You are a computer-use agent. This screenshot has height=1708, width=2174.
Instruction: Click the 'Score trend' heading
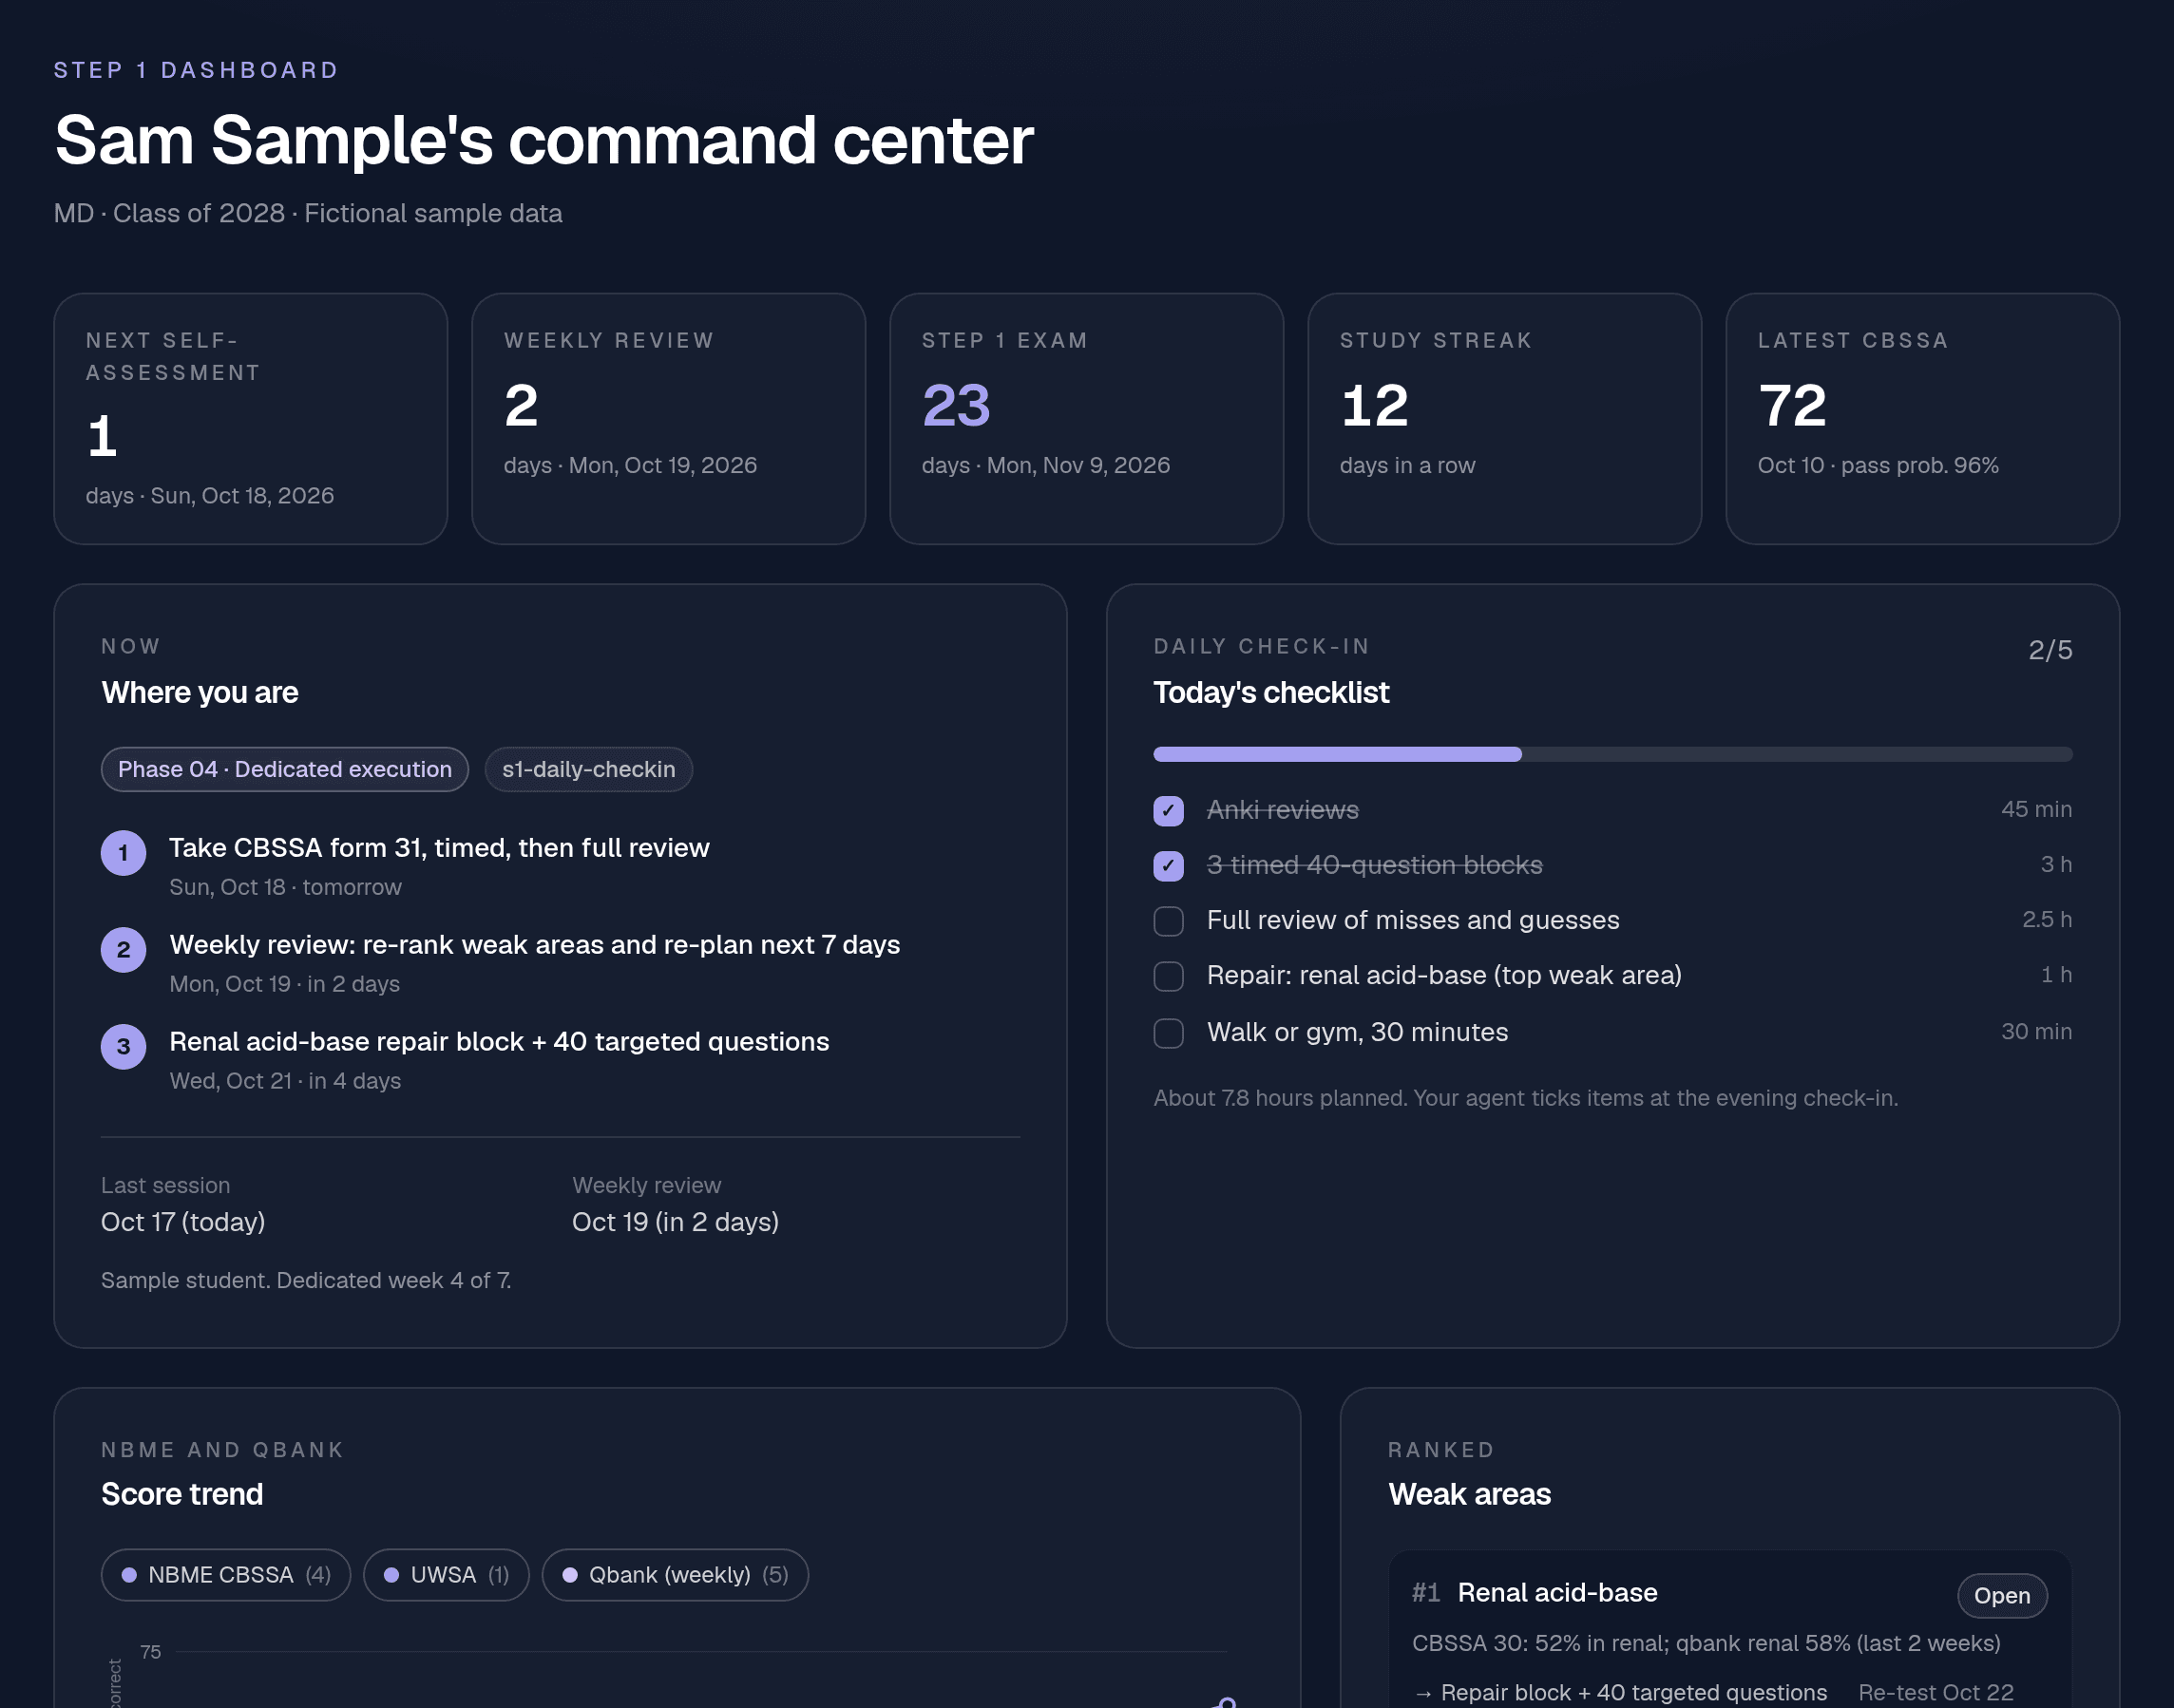(182, 1494)
